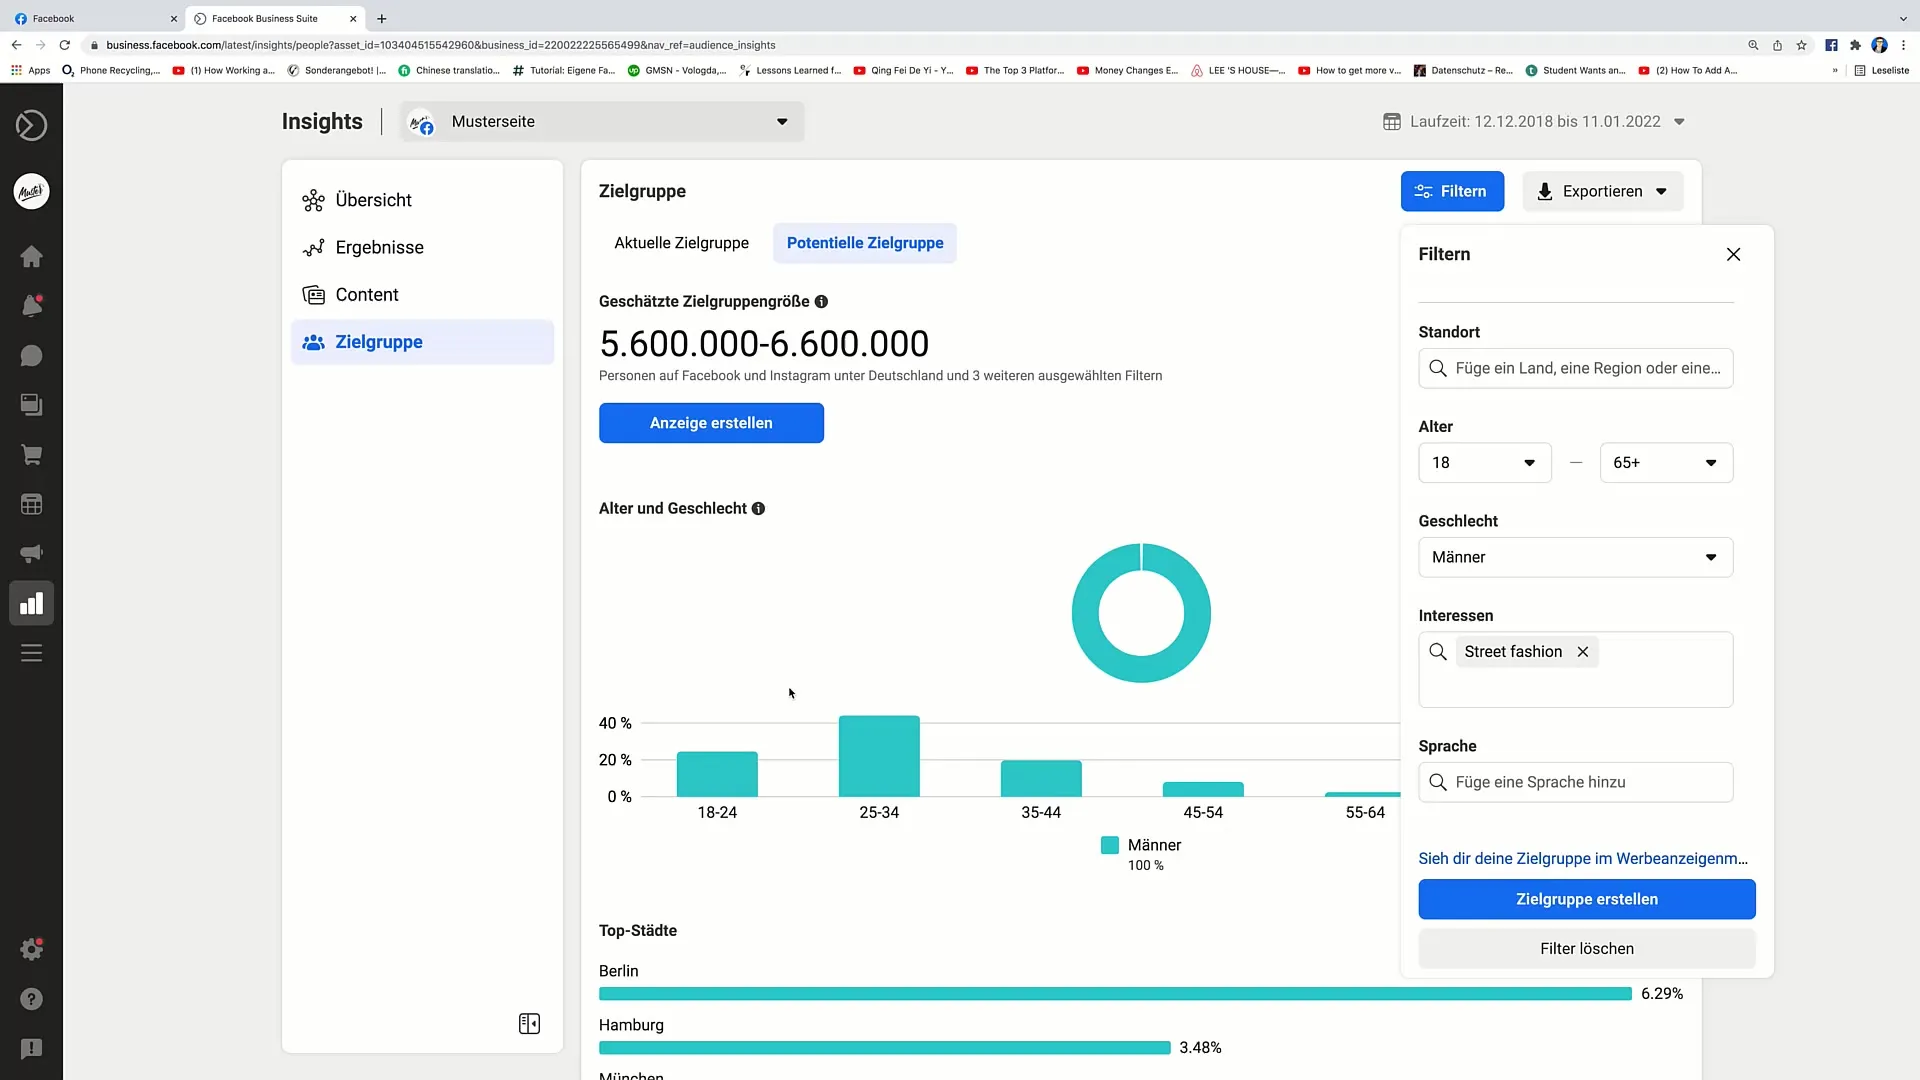
Task: Click the toggle table view icon
Action: [x=530, y=1023]
